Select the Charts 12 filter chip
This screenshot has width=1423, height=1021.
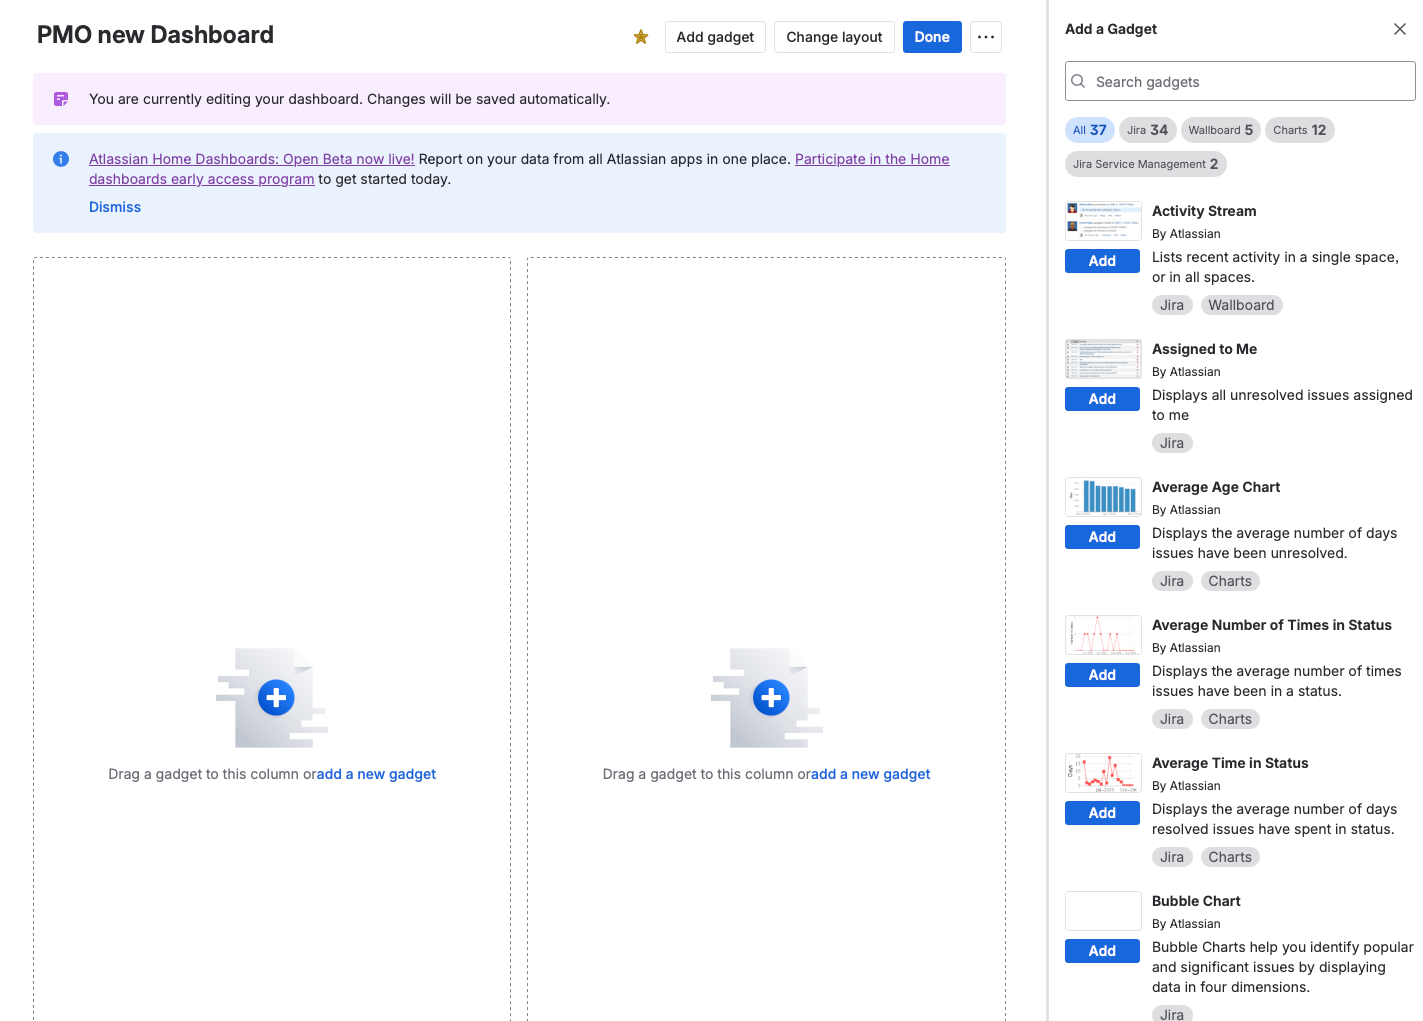[1299, 130]
